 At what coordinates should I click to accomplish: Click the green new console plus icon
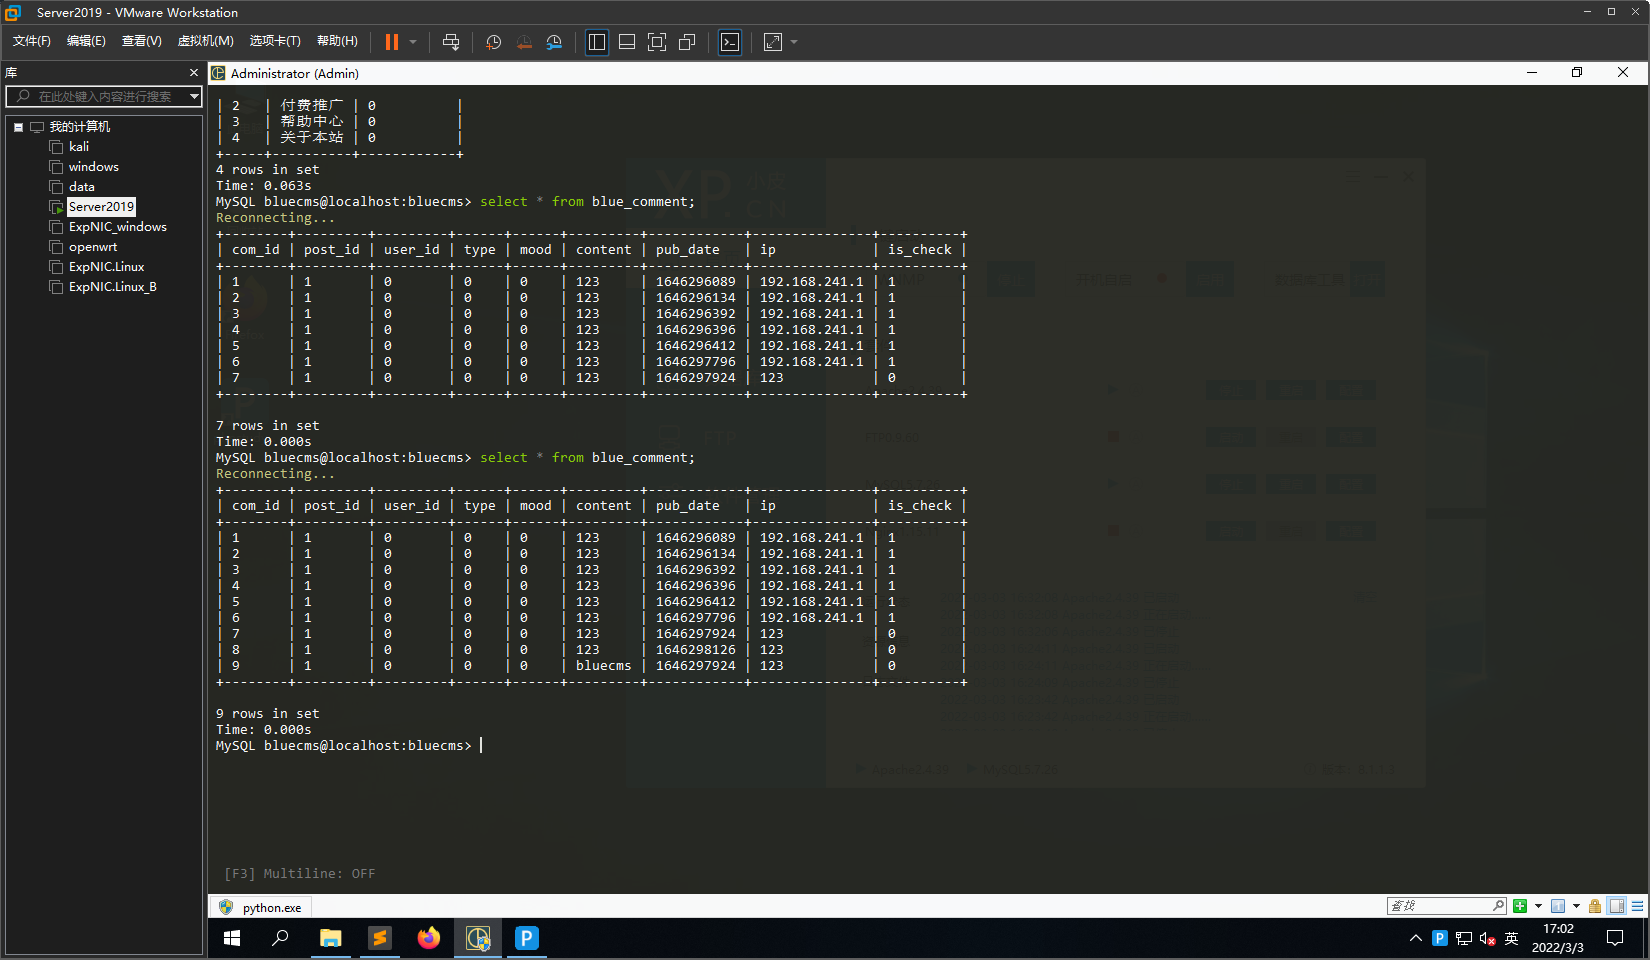(1520, 906)
